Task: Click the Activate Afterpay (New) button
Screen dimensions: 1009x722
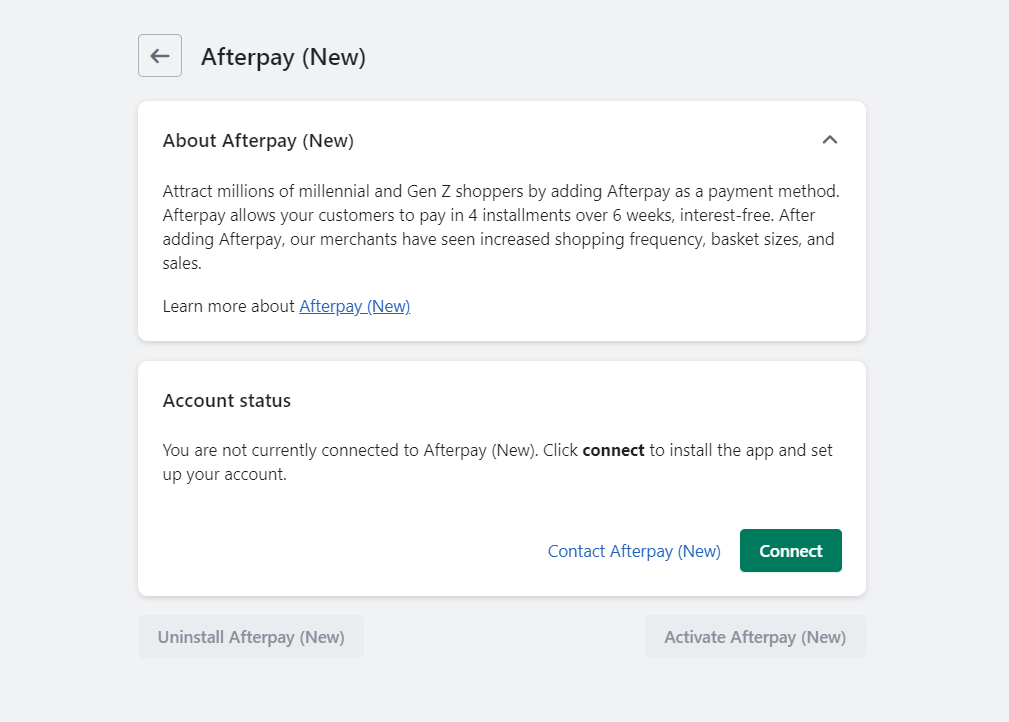Action: coord(755,636)
